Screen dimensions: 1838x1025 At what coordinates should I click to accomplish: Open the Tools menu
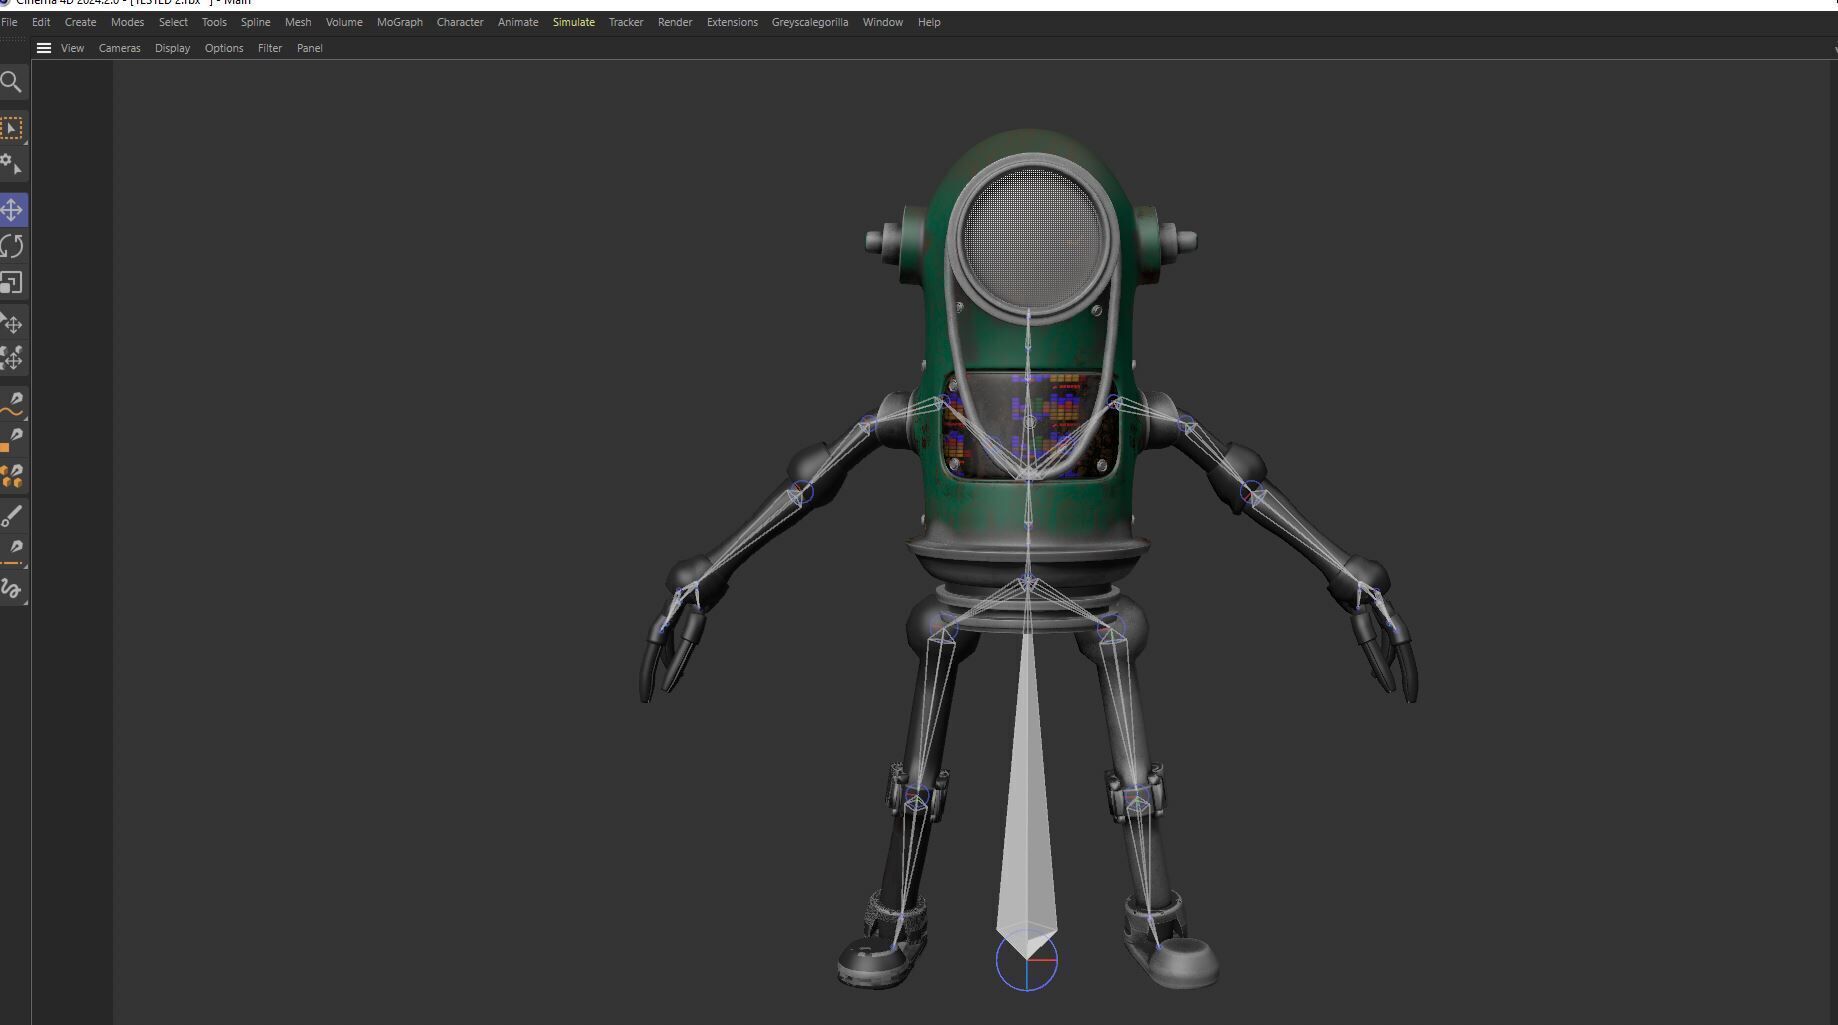tap(214, 22)
